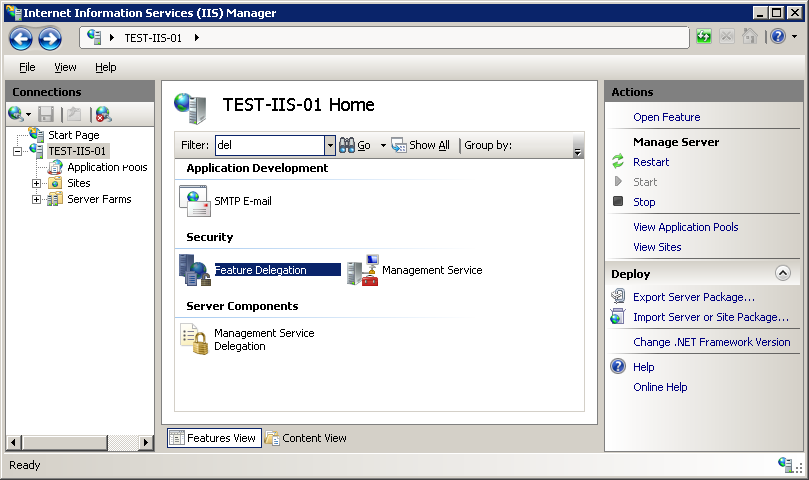
Task: Open the Management Service feature icon
Action: coord(363,270)
